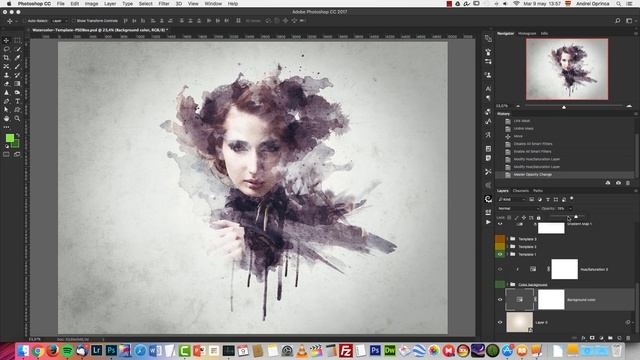Show the Hue/Saturation 3 layer
The image size is (640, 360).
(500, 269)
